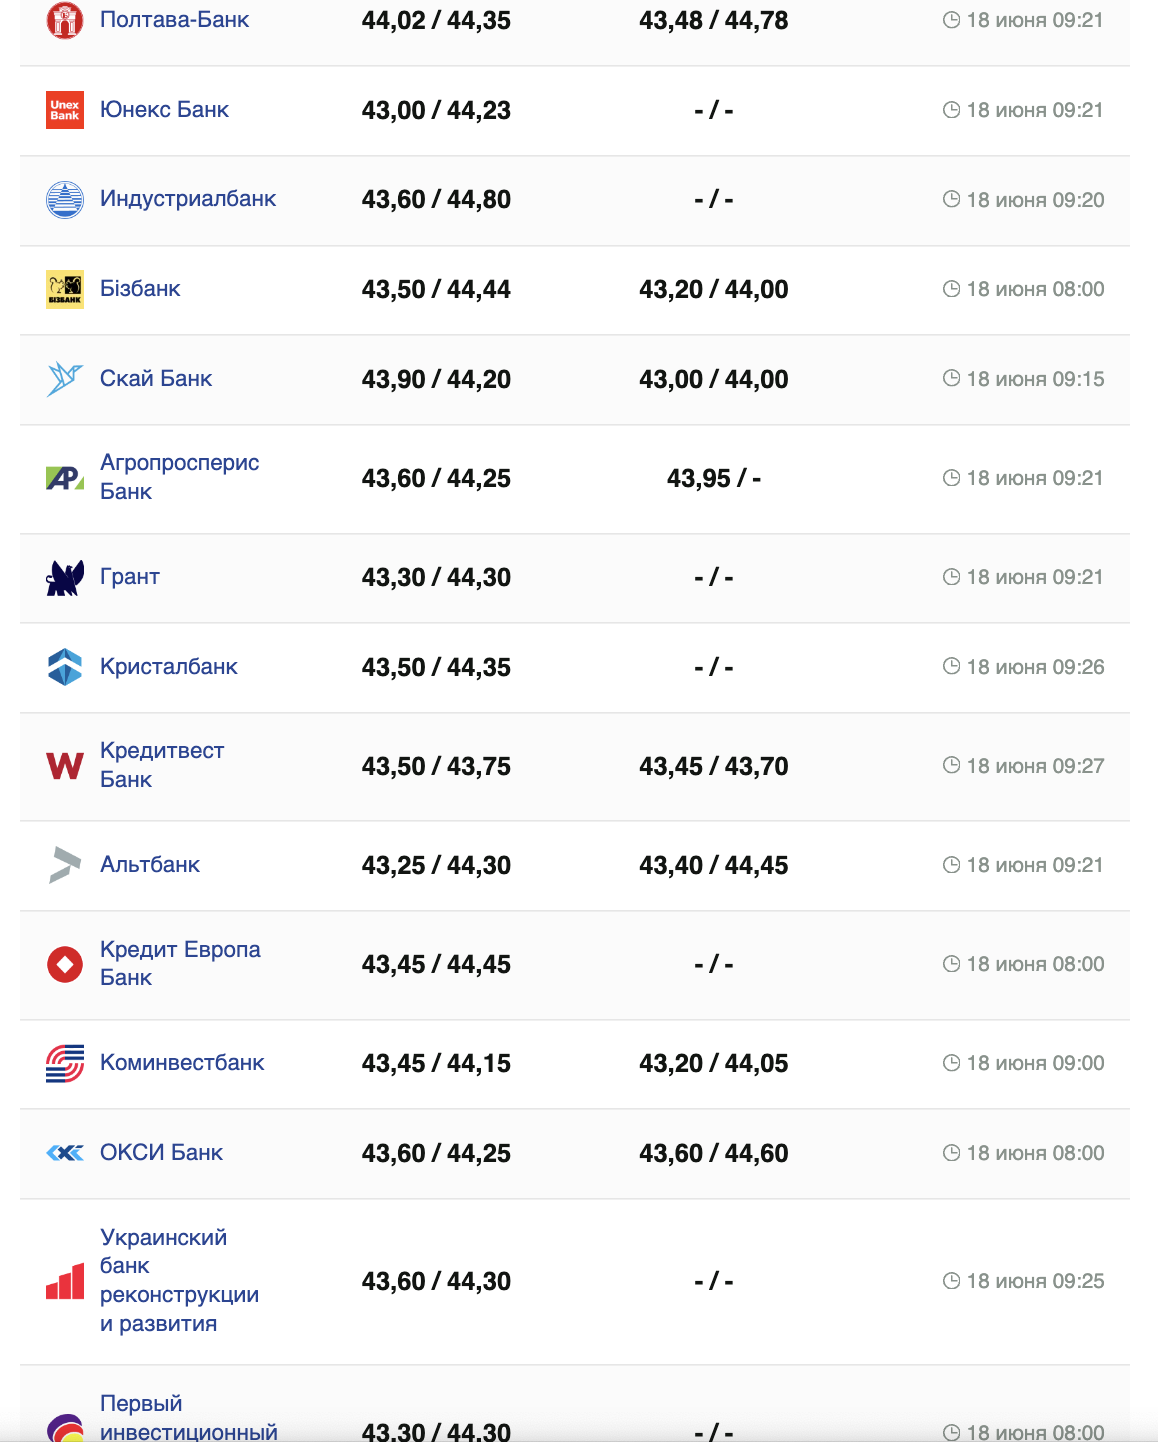Click the Кристалбанк blue crystal logo
This screenshot has width=1158, height=1442.
pyautogui.click(x=65, y=667)
